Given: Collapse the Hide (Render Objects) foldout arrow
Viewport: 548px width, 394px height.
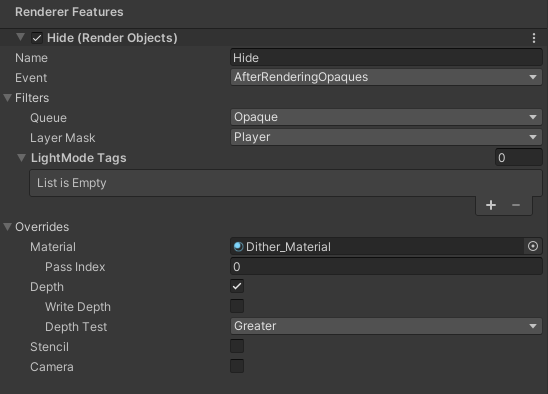Looking at the screenshot, I should (x=21, y=37).
